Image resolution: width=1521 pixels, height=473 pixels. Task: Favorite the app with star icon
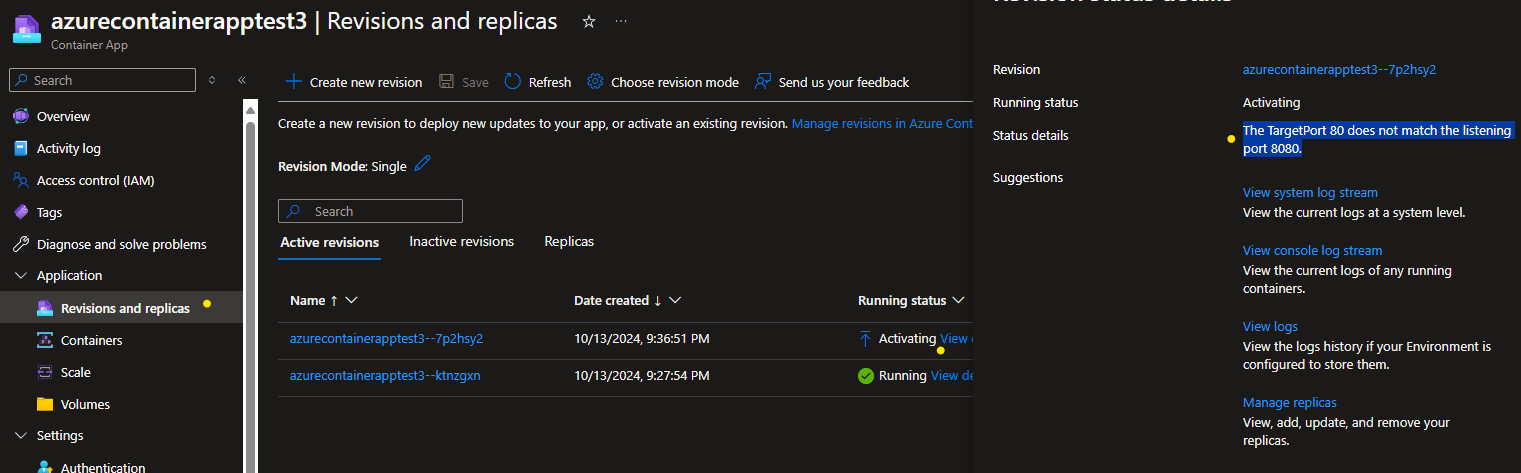pos(589,21)
